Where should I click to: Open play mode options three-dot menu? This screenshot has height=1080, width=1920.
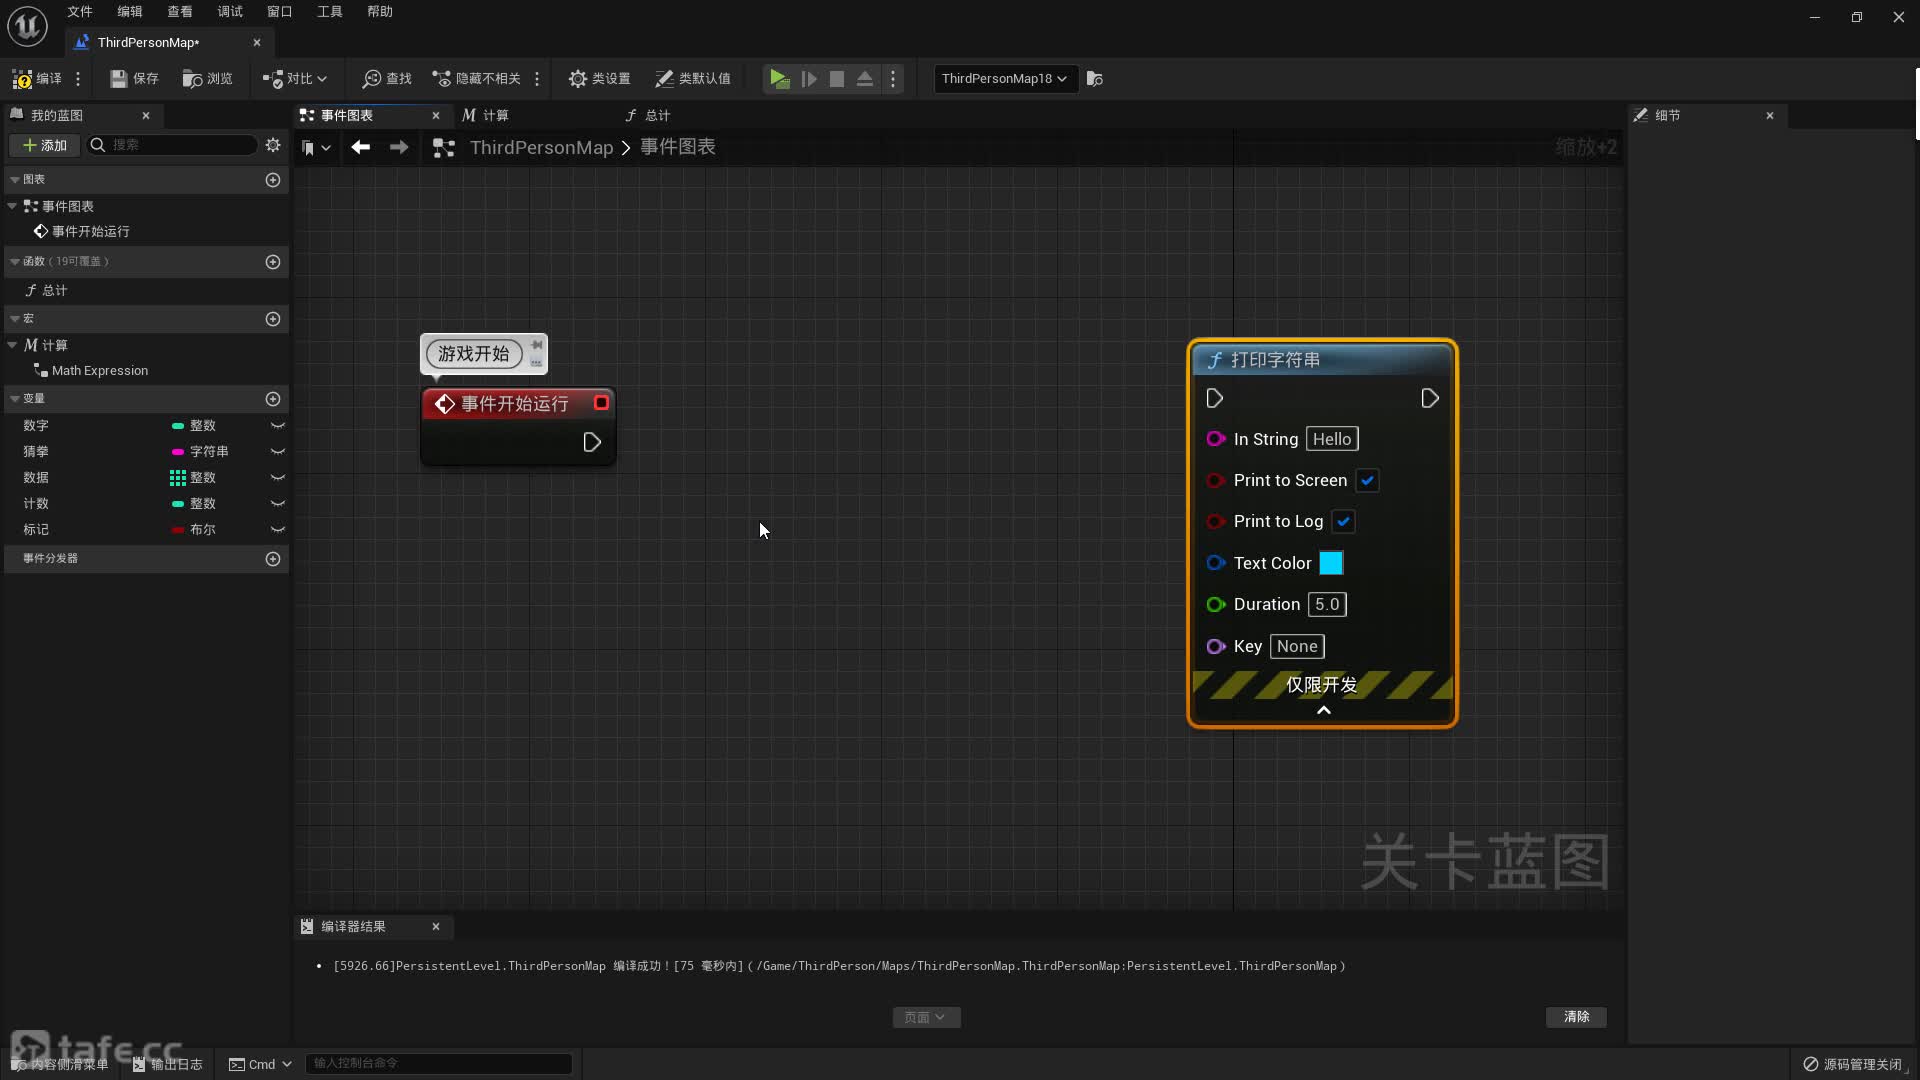(893, 78)
